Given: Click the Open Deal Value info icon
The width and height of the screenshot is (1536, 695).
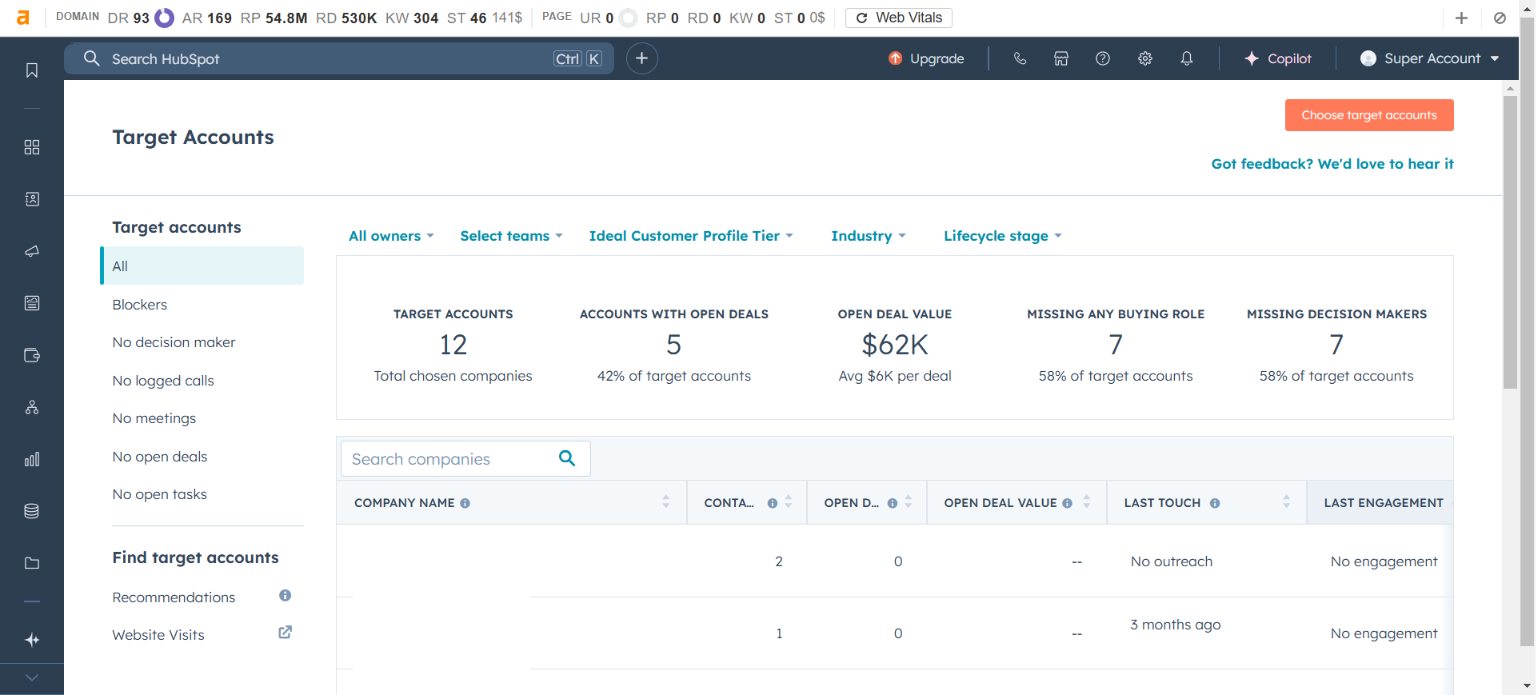Looking at the screenshot, I should pyautogui.click(x=1067, y=503).
